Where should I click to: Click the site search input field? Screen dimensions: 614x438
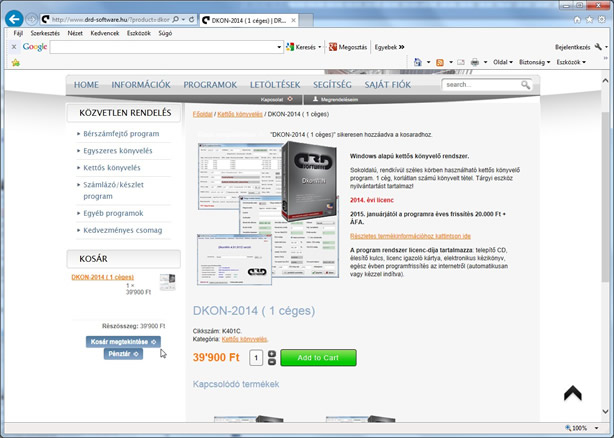point(482,85)
